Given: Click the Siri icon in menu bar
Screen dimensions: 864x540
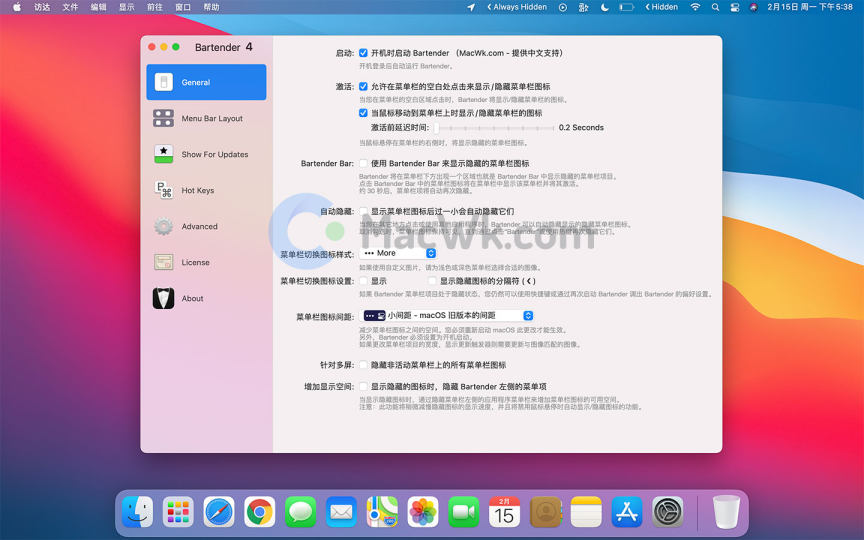Looking at the screenshot, I should pyautogui.click(x=754, y=7).
